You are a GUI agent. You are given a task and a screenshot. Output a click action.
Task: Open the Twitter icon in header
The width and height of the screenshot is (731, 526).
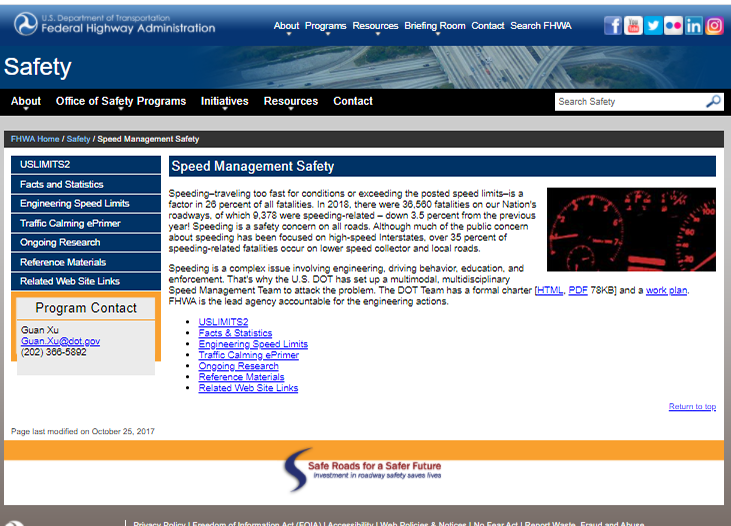click(653, 26)
